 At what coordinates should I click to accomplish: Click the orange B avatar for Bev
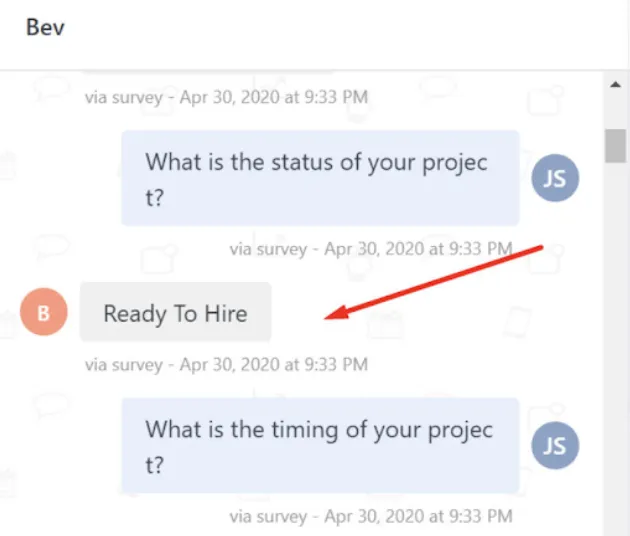tap(43, 313)
